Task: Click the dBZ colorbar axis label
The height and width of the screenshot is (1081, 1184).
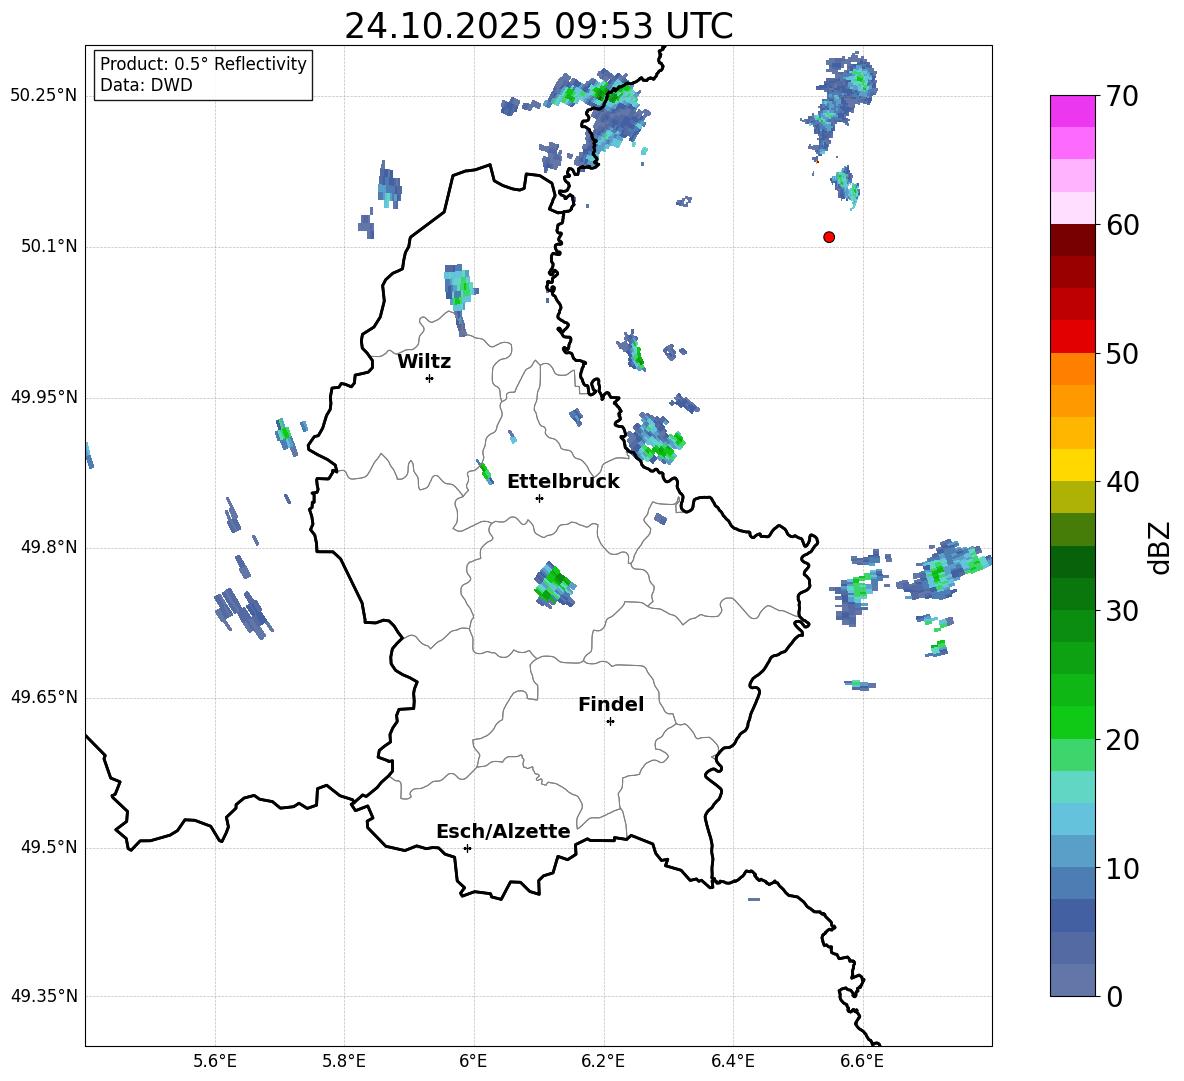Action: click(1159, 547)
